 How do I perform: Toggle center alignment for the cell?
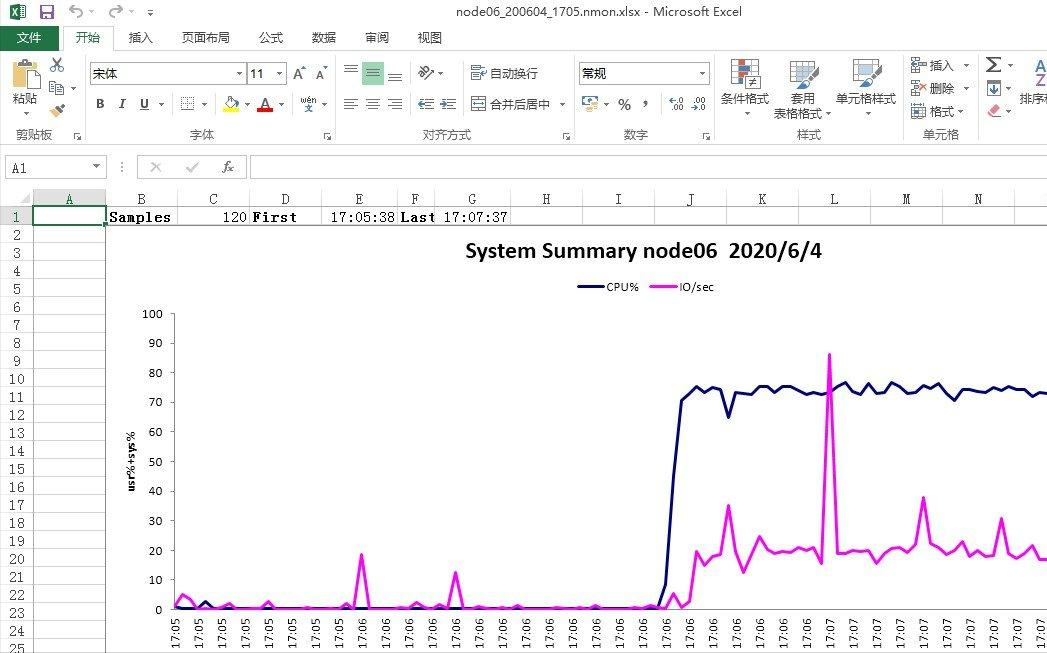[x=371, y=103]
